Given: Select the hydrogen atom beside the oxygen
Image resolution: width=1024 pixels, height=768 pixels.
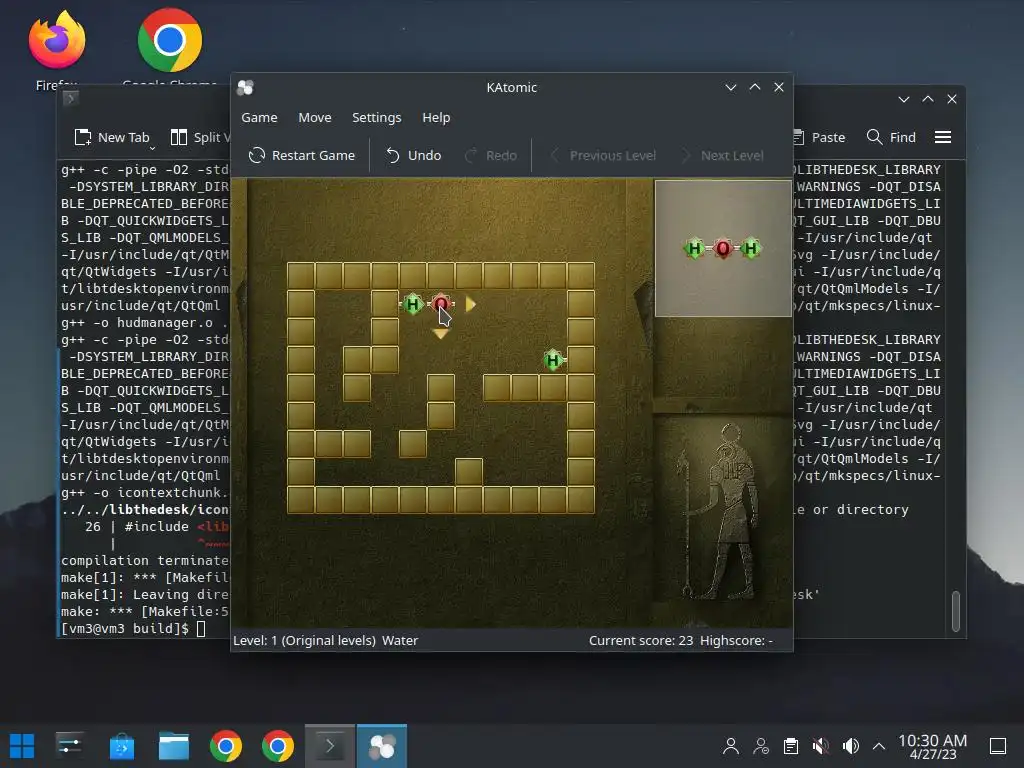Looking at the screenshot, I should (x=412, y=304).
